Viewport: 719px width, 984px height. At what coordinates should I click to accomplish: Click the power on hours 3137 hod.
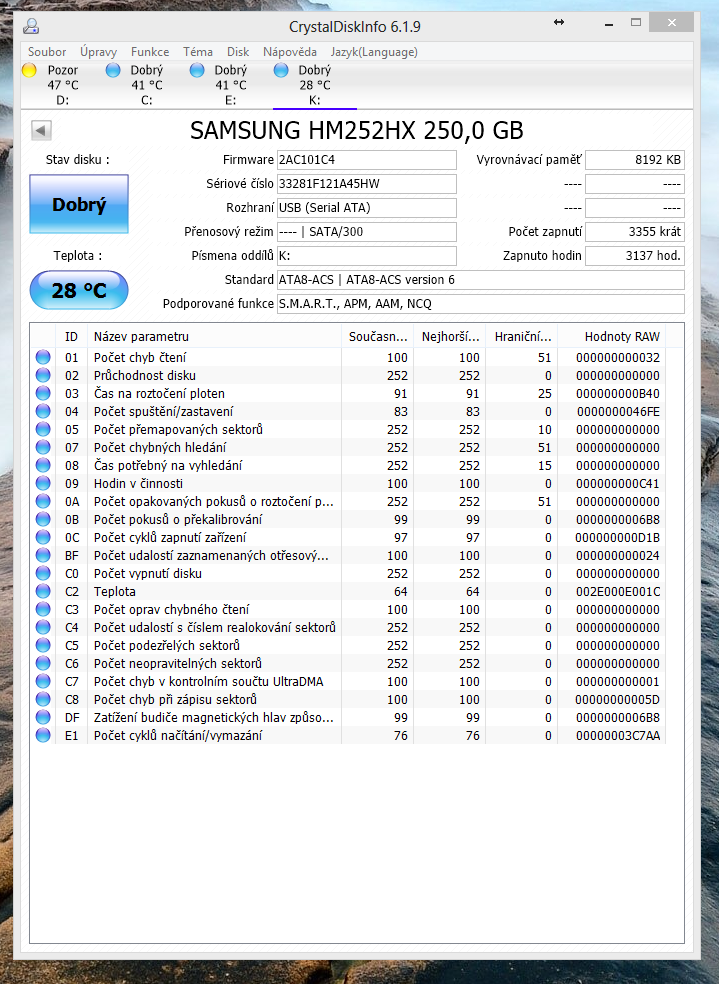[634, 255]
